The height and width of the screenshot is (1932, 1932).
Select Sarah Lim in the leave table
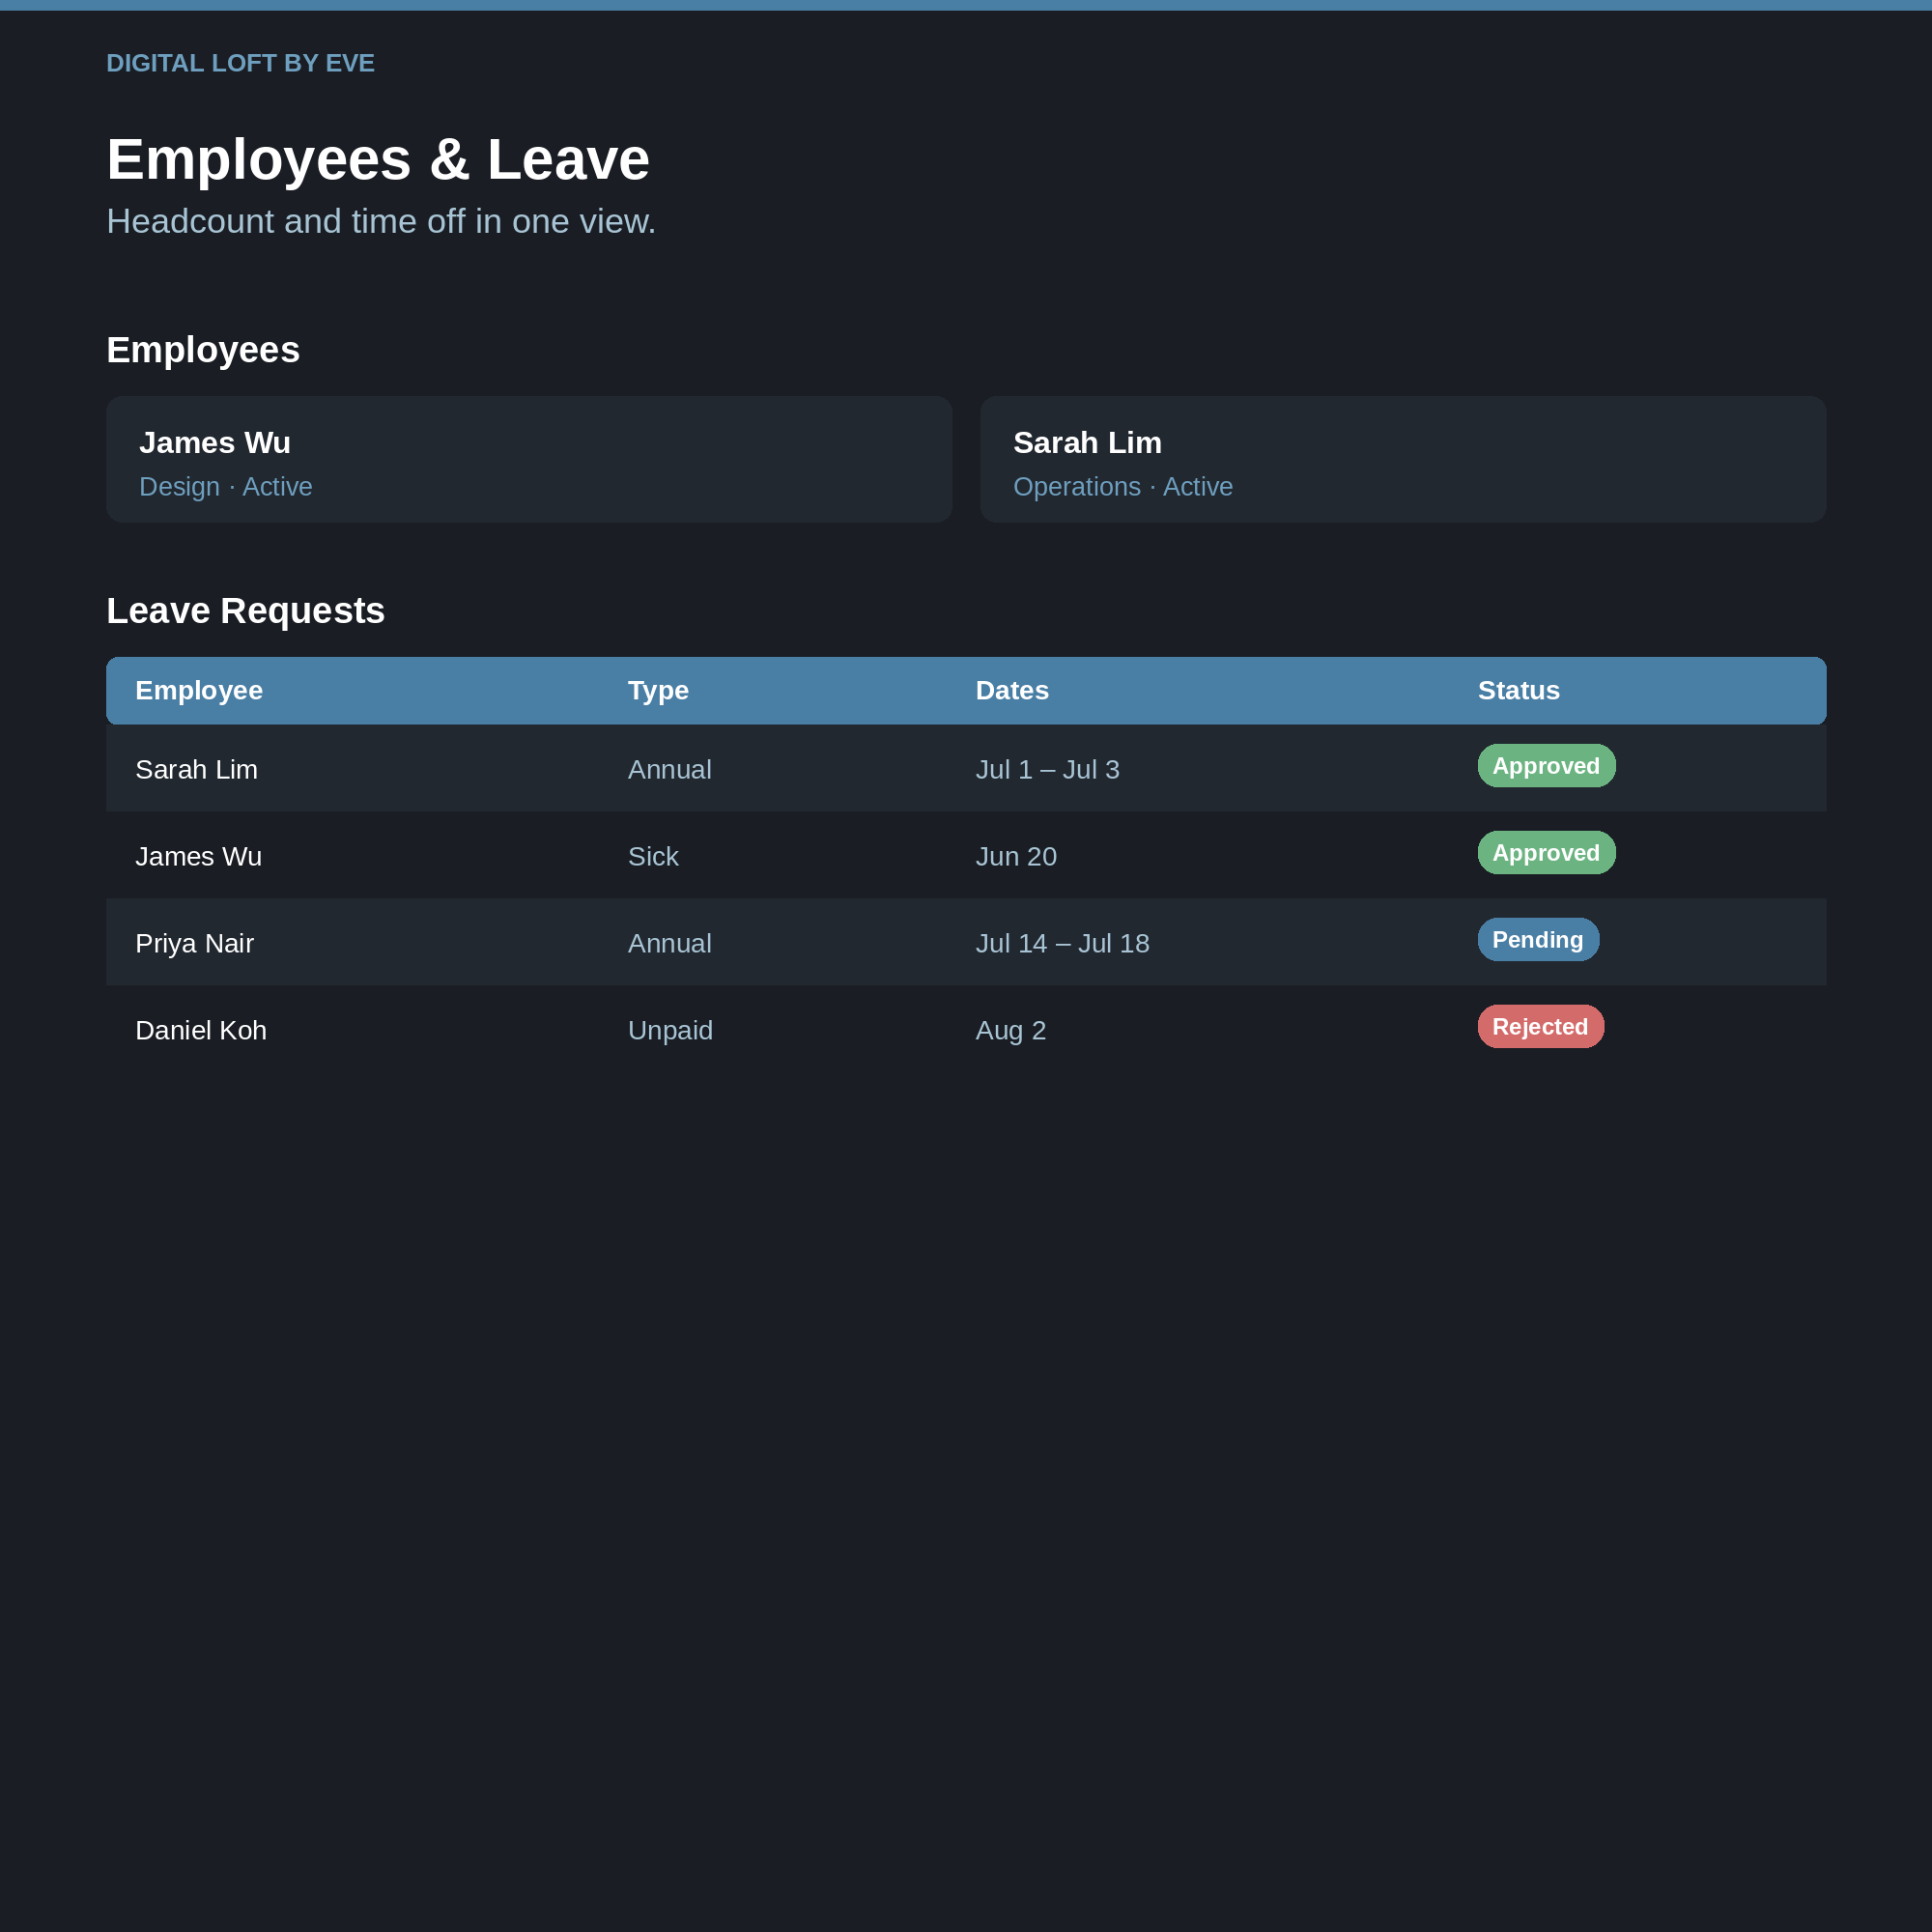[x=197, y=770]
